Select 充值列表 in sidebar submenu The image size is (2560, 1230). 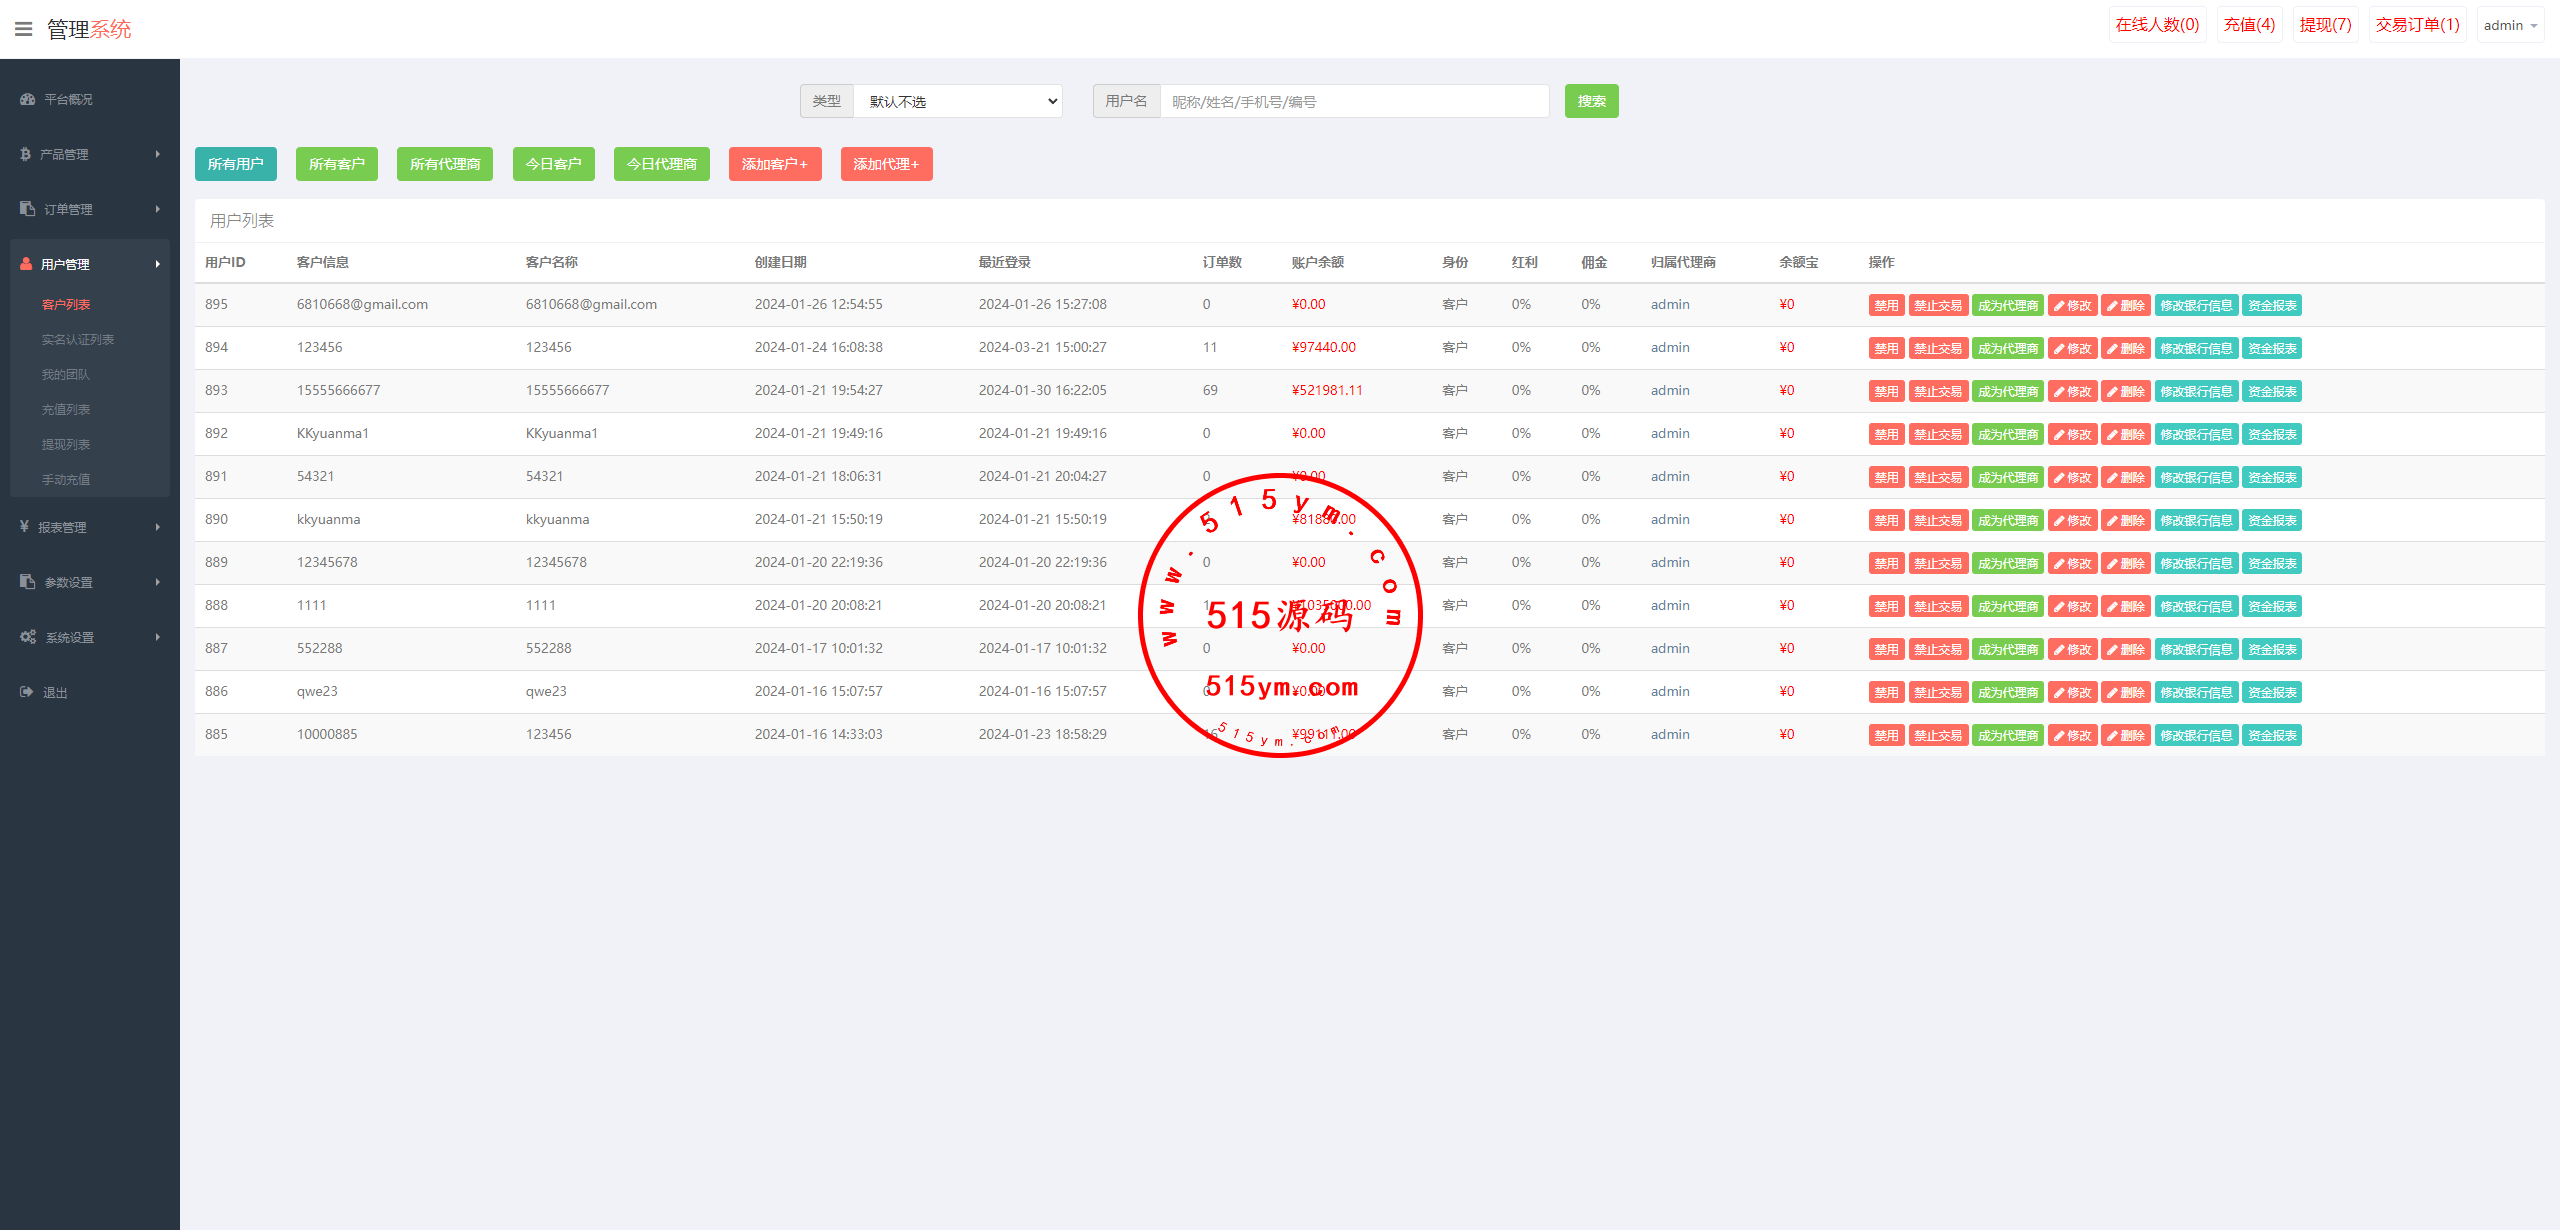point(66,410)
